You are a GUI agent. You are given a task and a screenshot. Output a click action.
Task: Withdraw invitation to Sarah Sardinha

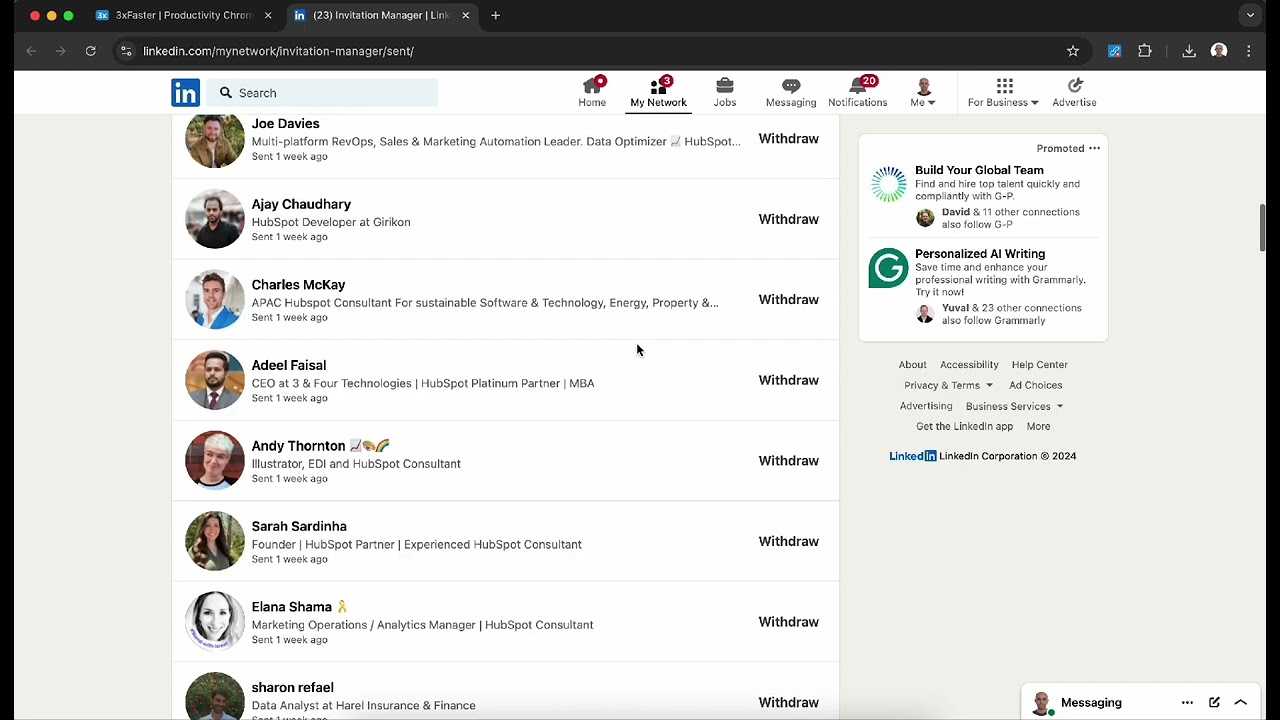(788, 542)
